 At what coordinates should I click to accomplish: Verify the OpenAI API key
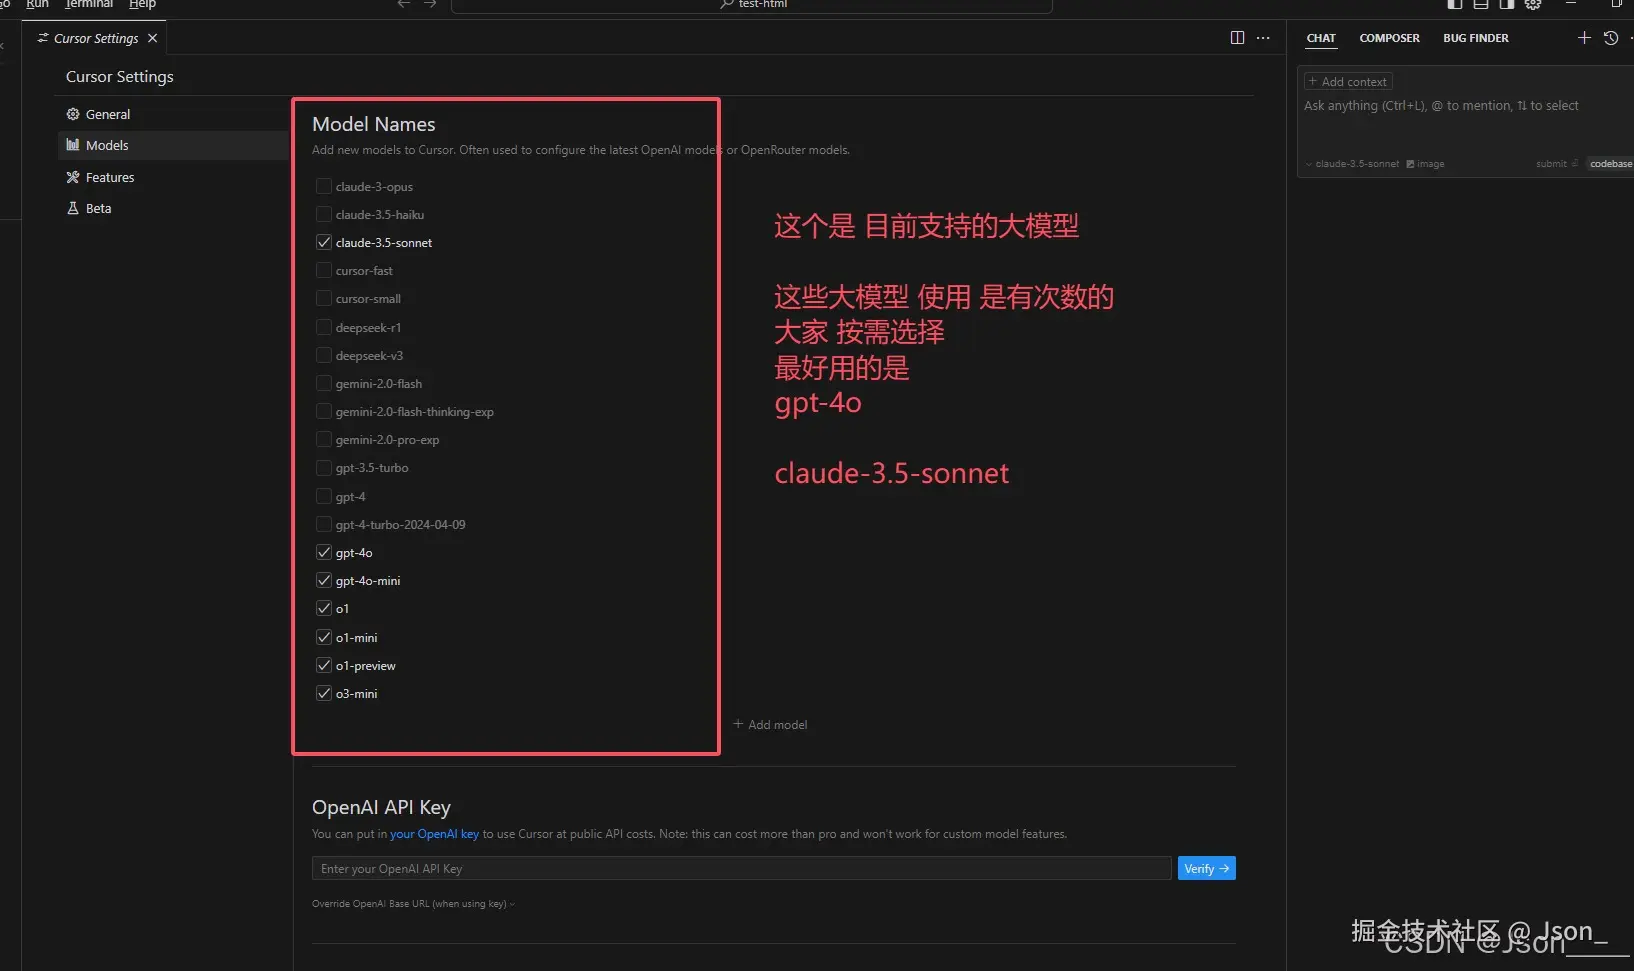click(1206, 868)
